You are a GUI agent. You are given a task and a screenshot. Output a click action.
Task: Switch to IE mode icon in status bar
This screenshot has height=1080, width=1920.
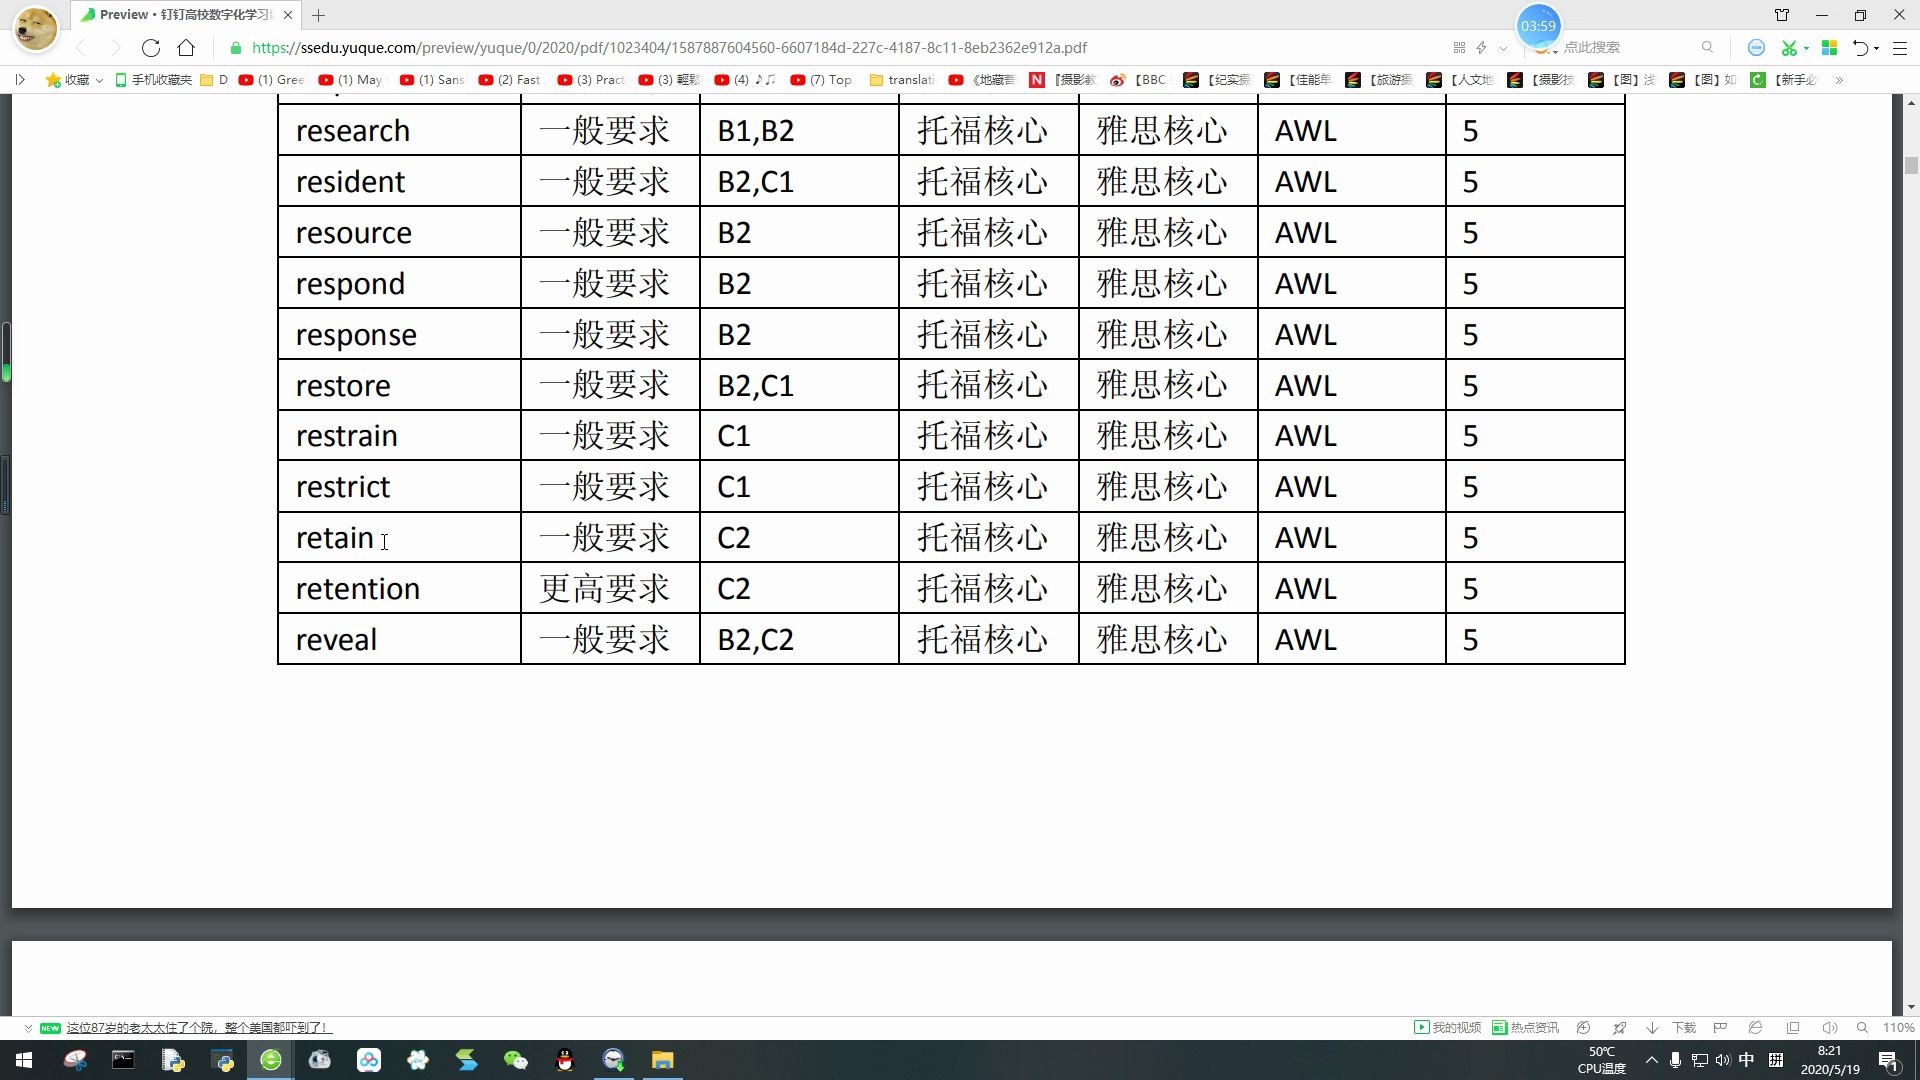[x=1755, y=1027]
